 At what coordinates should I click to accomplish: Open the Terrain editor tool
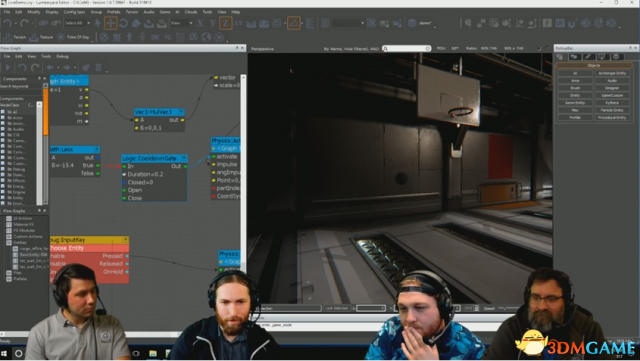pyautogui.click(x=15, y=37)
